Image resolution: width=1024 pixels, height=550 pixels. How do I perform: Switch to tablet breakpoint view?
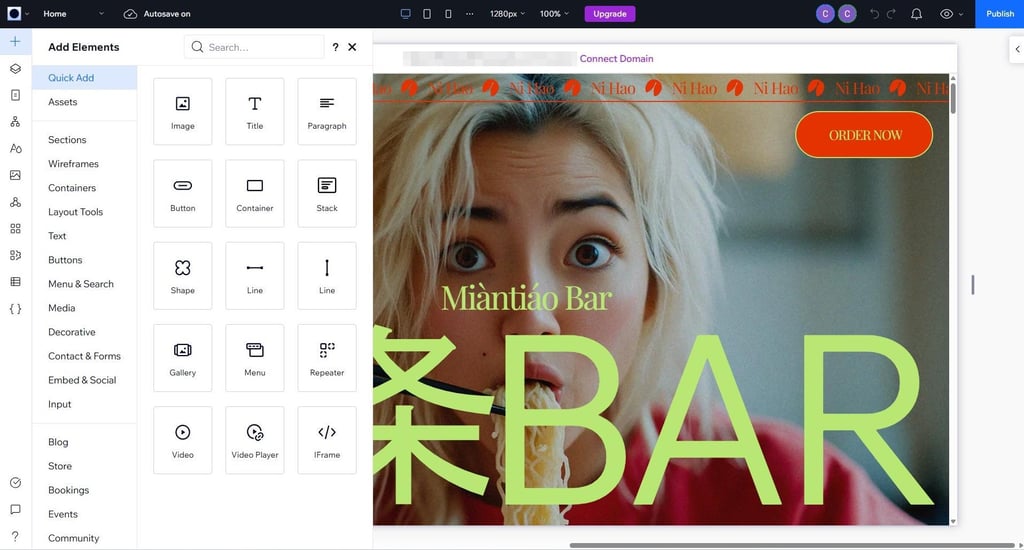pos(427,14)
